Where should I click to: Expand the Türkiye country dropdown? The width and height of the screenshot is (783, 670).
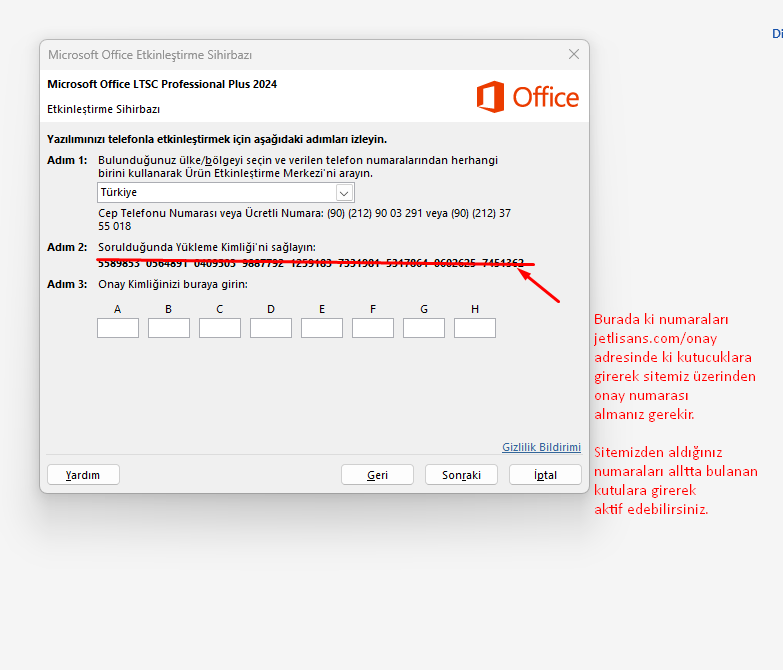(x=344, y=192)
